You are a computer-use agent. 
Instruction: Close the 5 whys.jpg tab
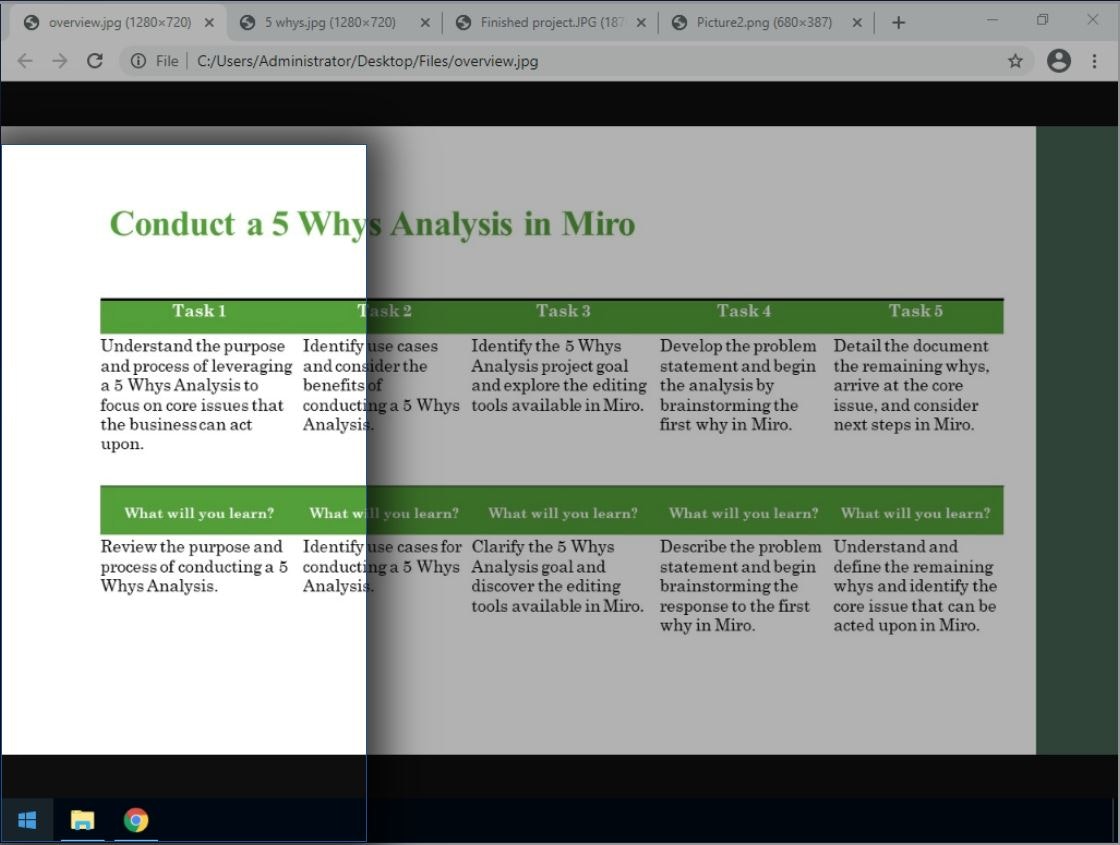[x=425, y=23]
